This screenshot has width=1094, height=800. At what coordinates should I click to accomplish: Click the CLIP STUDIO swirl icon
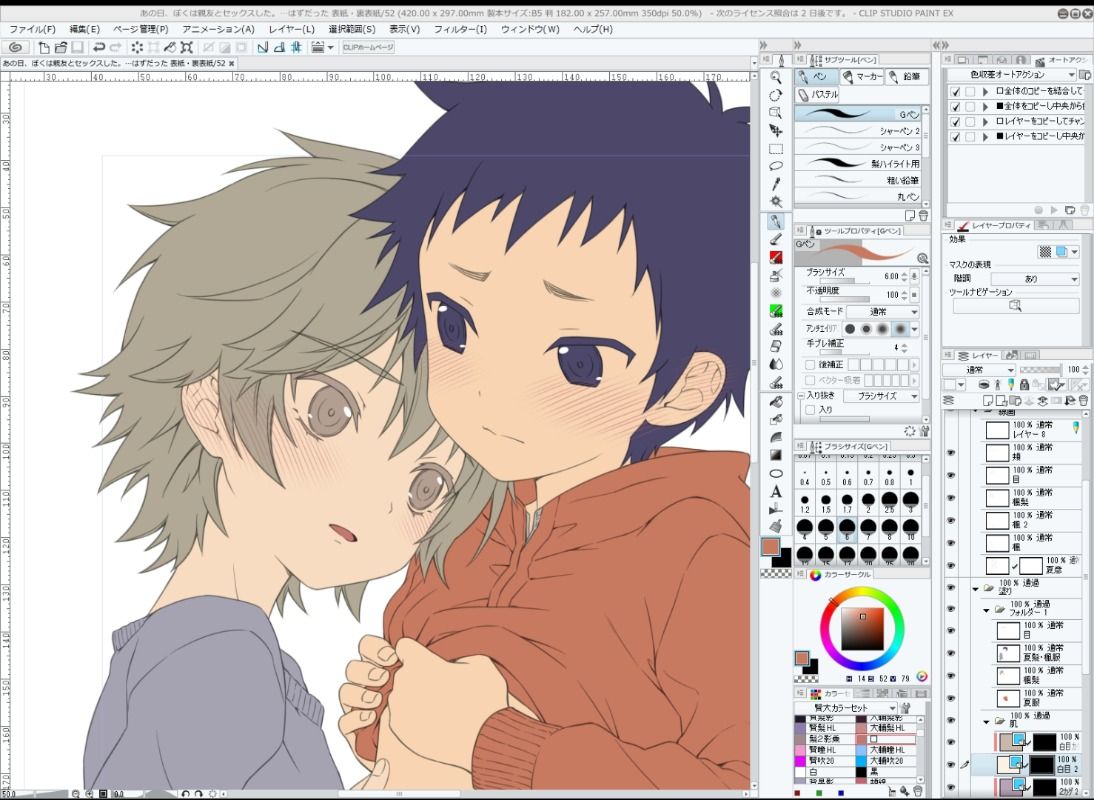(x=15, y=47)
